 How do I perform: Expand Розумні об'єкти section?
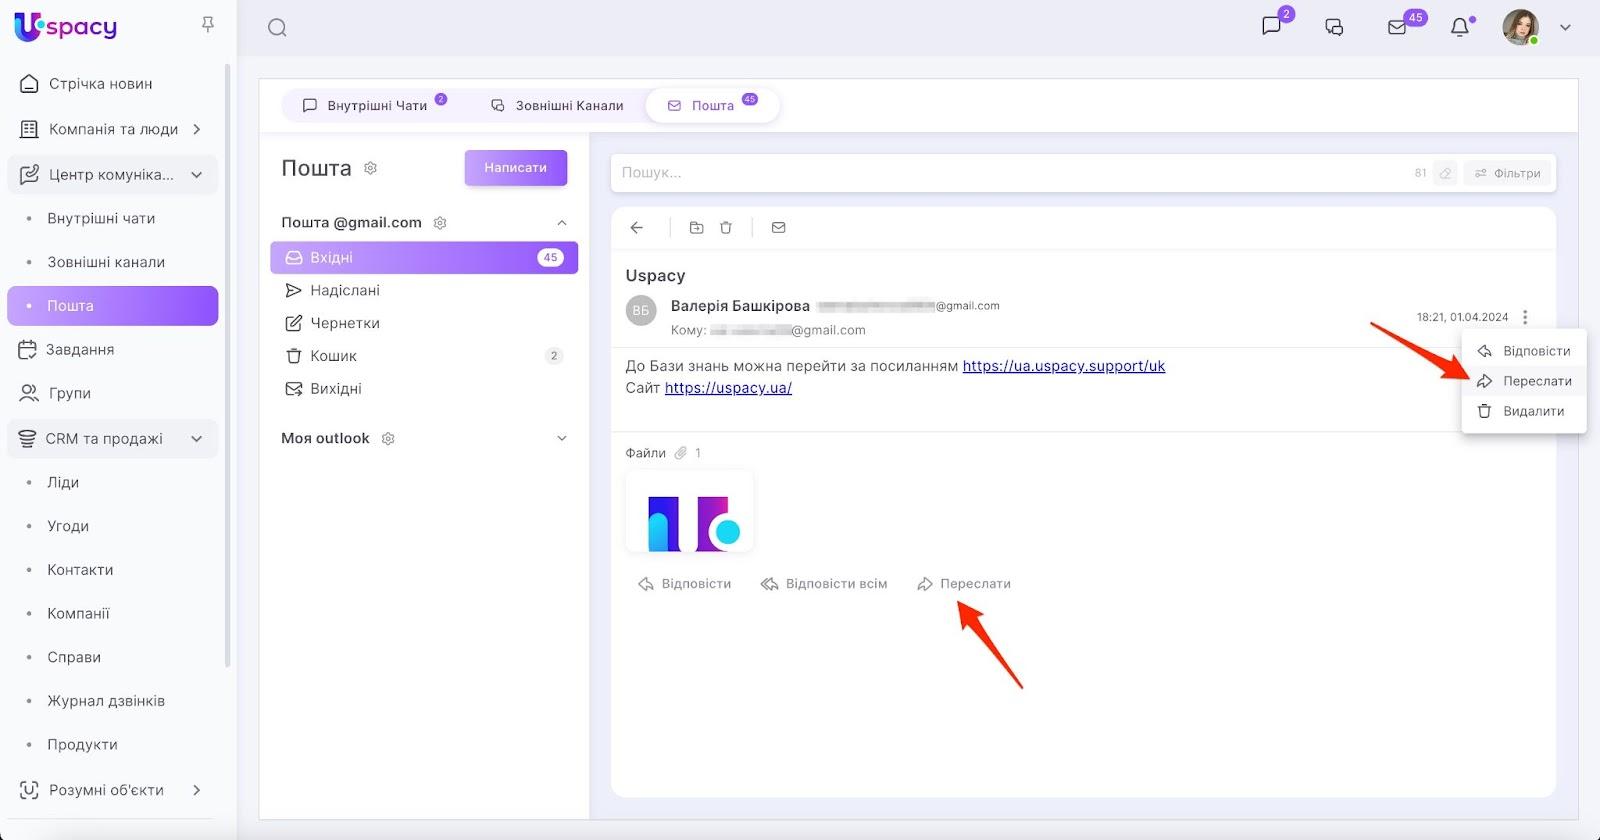click(197, 790)
